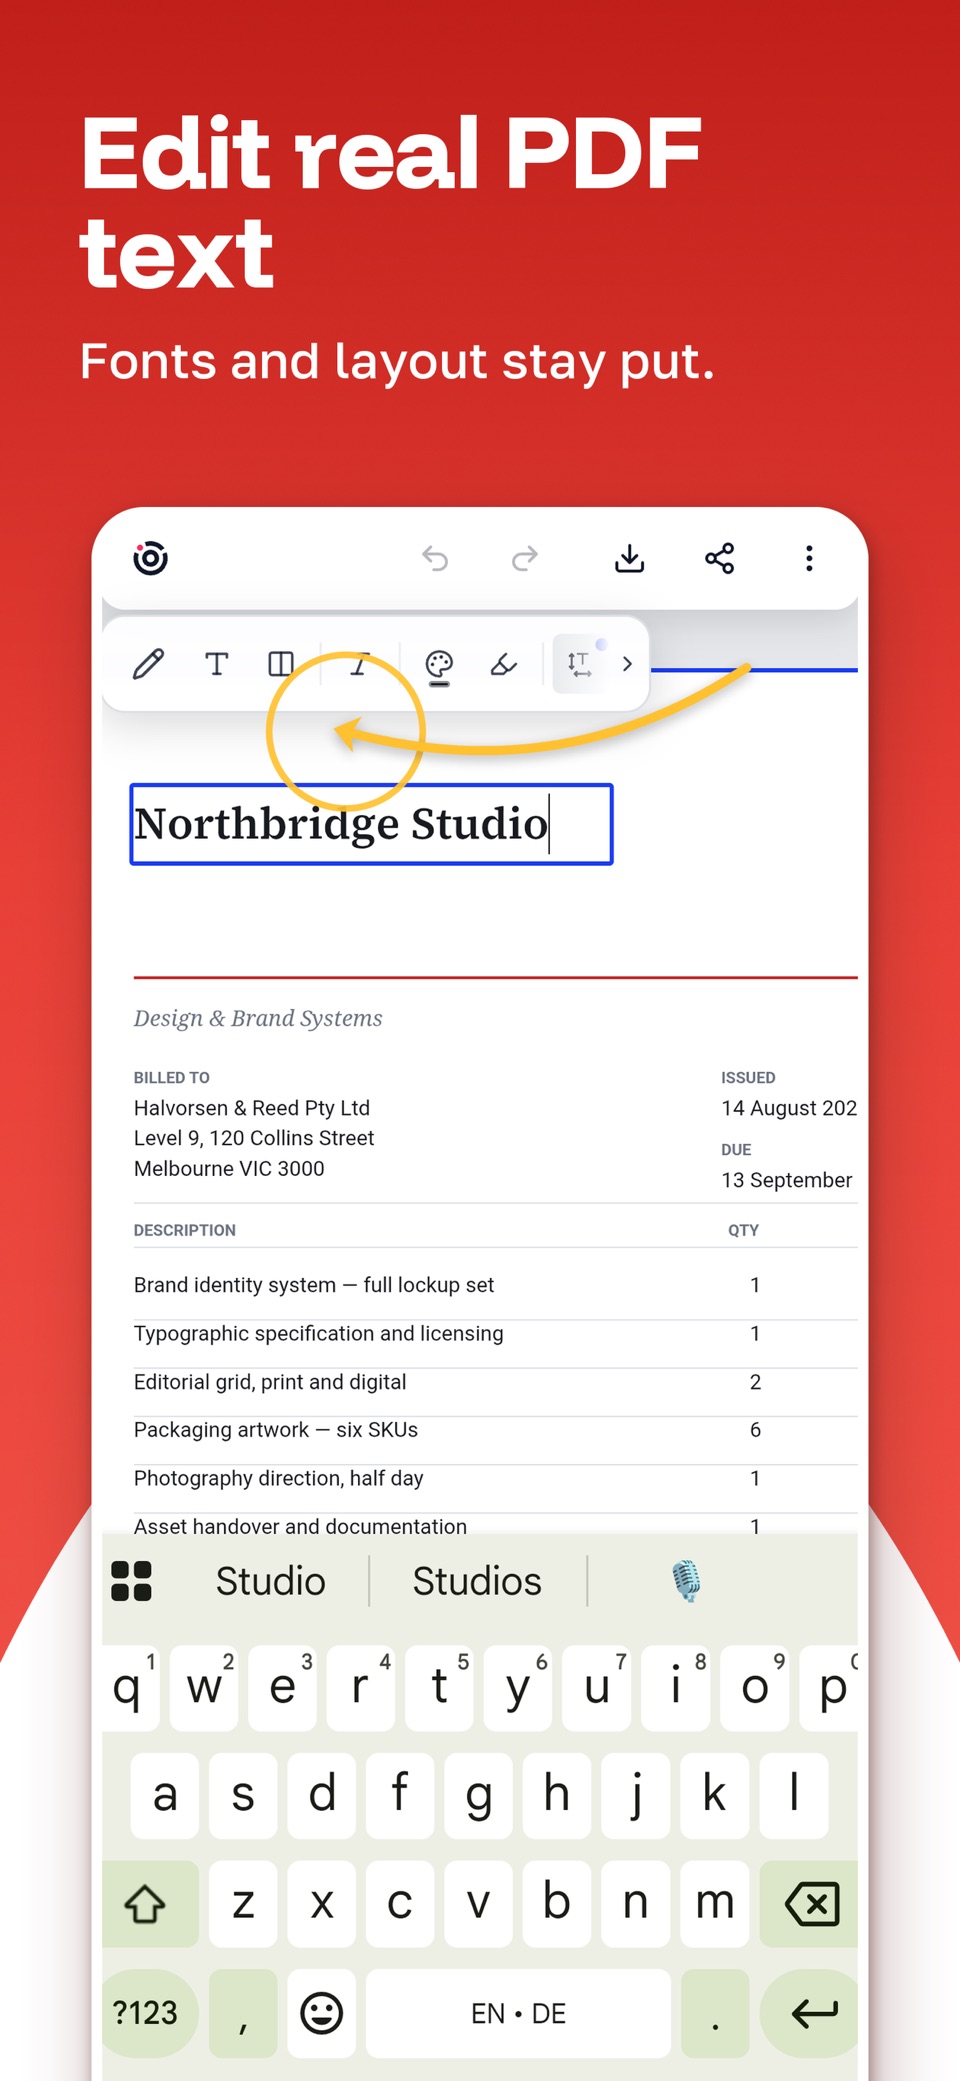The width and height of the screenshot is (960, 2081).
Task: Toggle the Shift key on the keyboard
Action: [x=150, y=1903]
